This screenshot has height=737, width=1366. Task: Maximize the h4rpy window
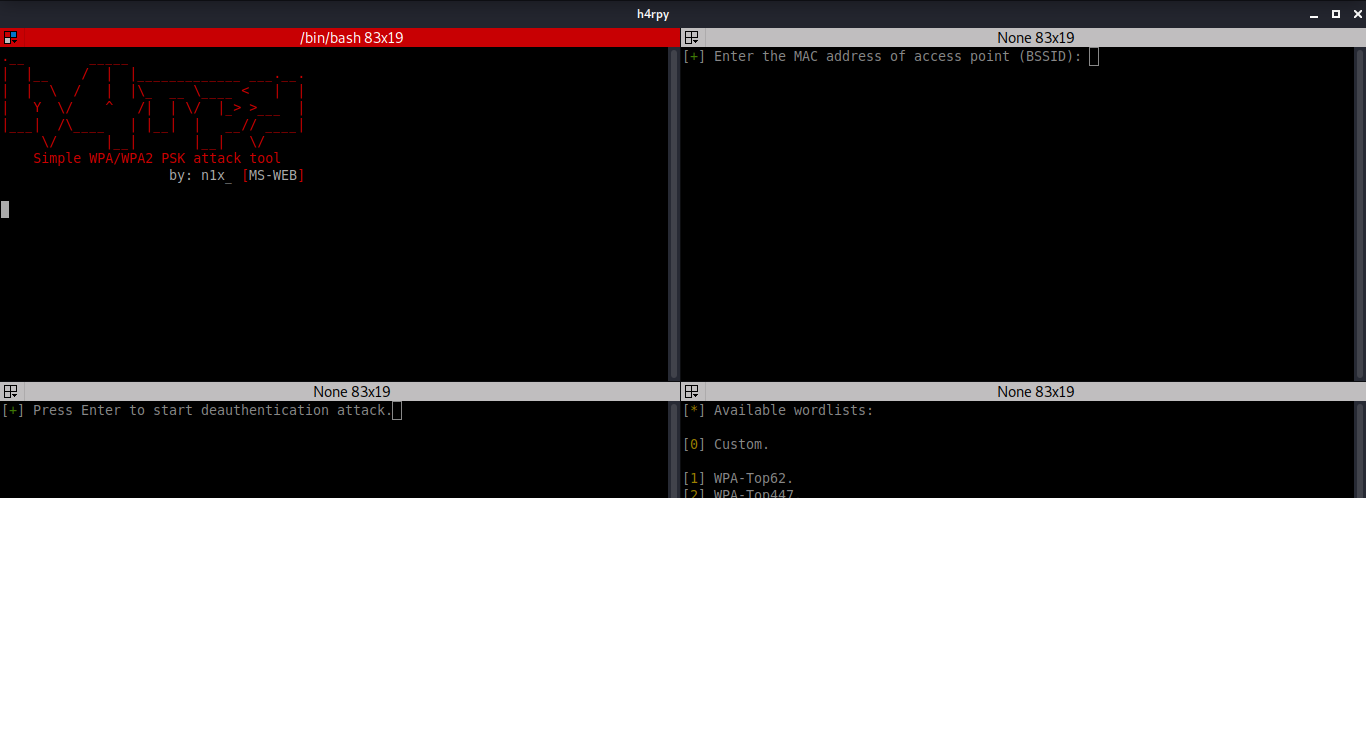[1335, 14]
